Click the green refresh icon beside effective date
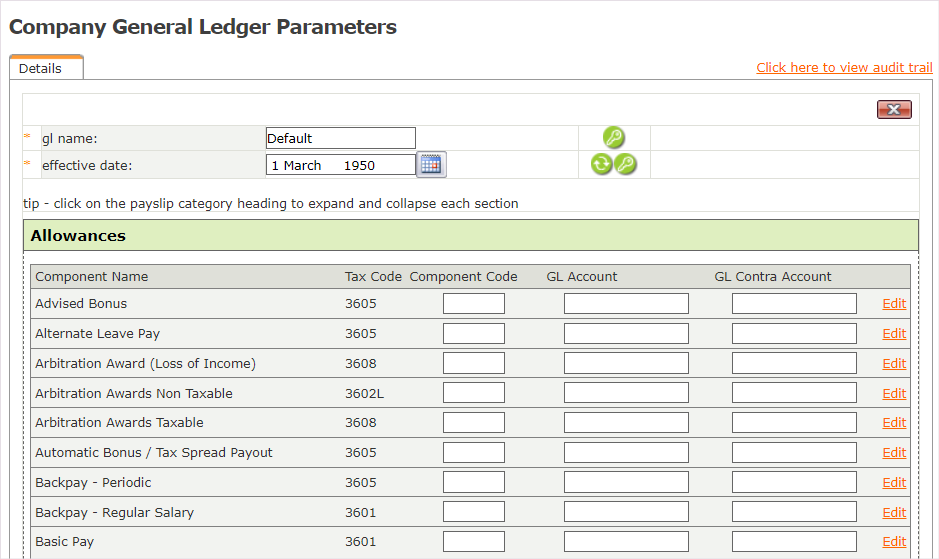This screenshot has height=559, width=939. [x=601, y=165]
